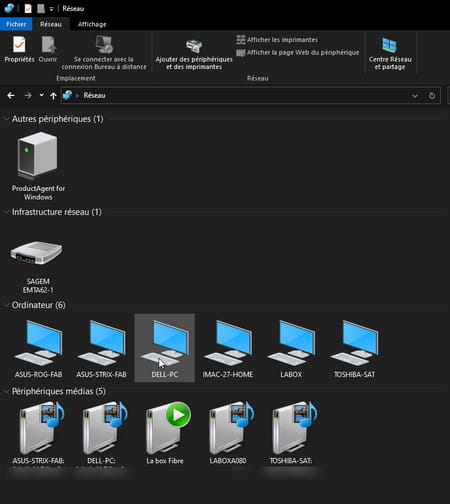Go back with the left arrow
Screen dimensions: 450x504
[11, 96]
